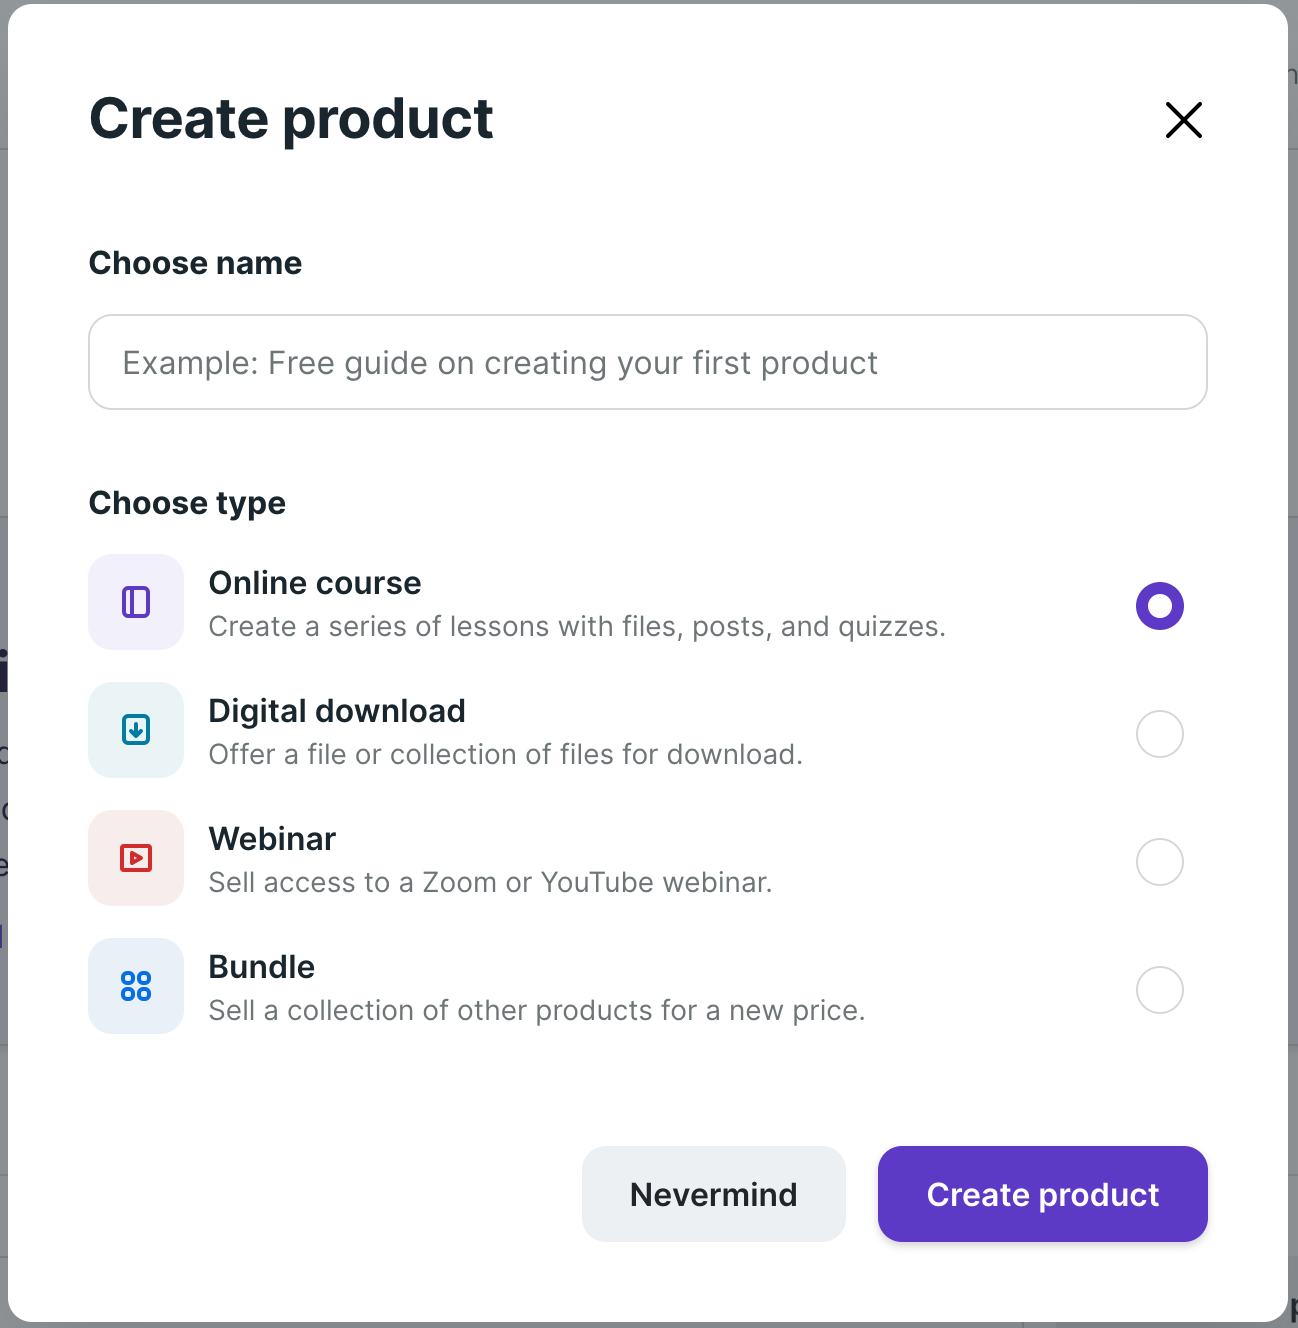
Task: Select the Online course radio button
Action: point(1159,605)
